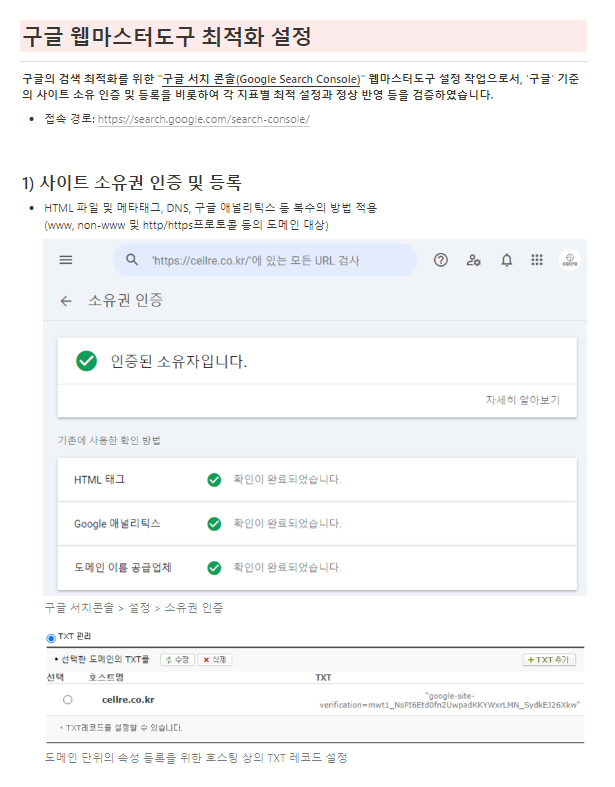This screenshot has width=615, height=787.
Task: Click the +TXT 추가 button
Action: [549, 660]
